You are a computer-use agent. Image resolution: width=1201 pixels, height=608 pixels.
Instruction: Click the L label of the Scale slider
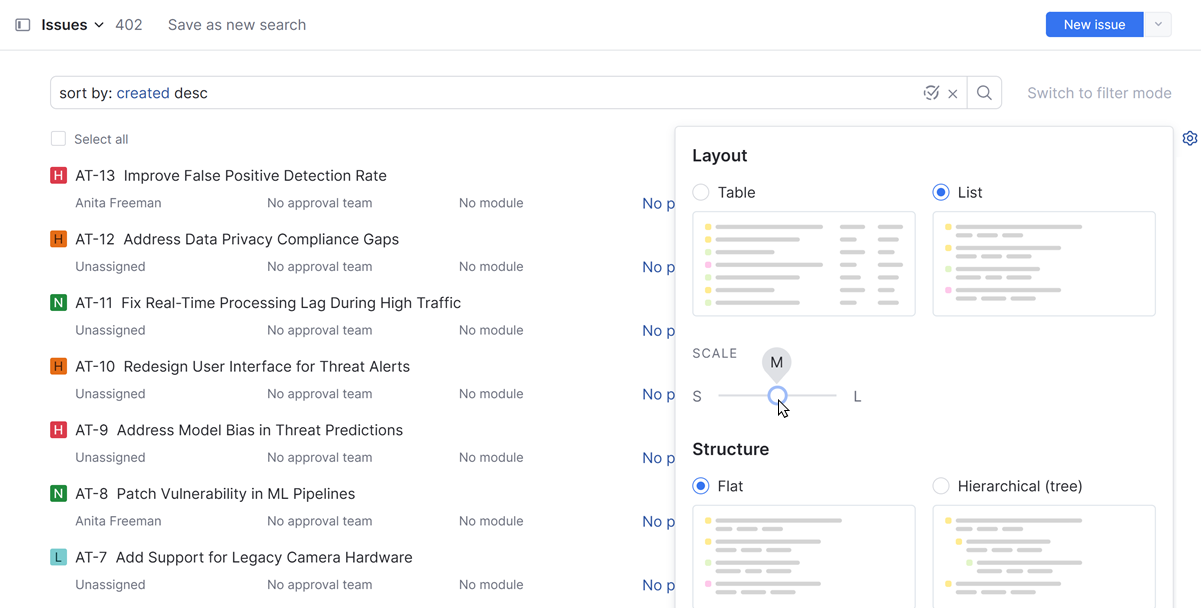click(857, 397)
